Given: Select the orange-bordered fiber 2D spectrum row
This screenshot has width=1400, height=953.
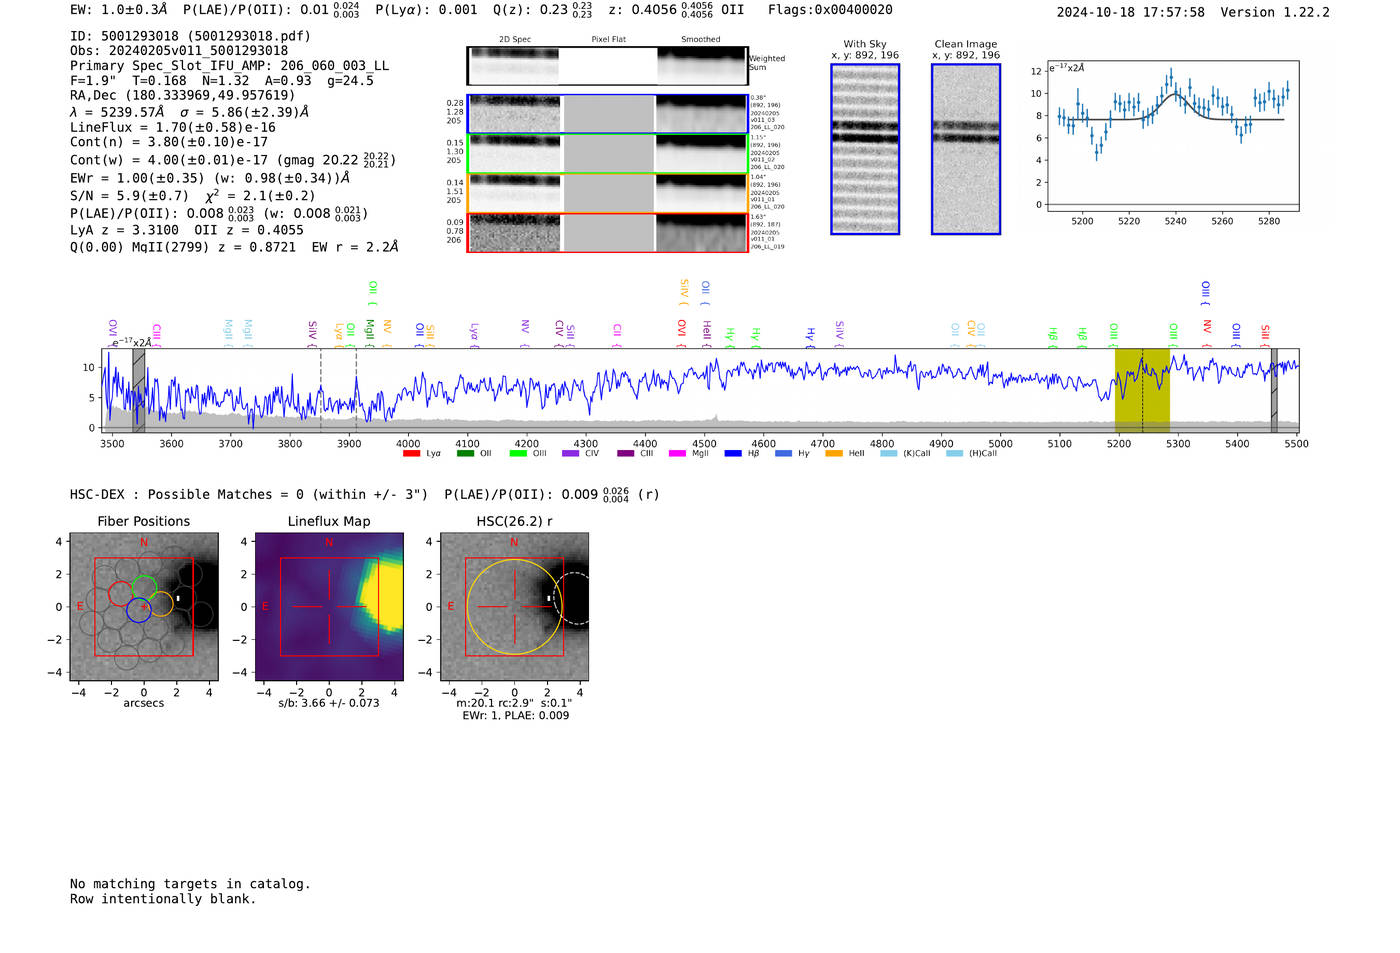Looking at the screenshot, I should pos(607,193).
